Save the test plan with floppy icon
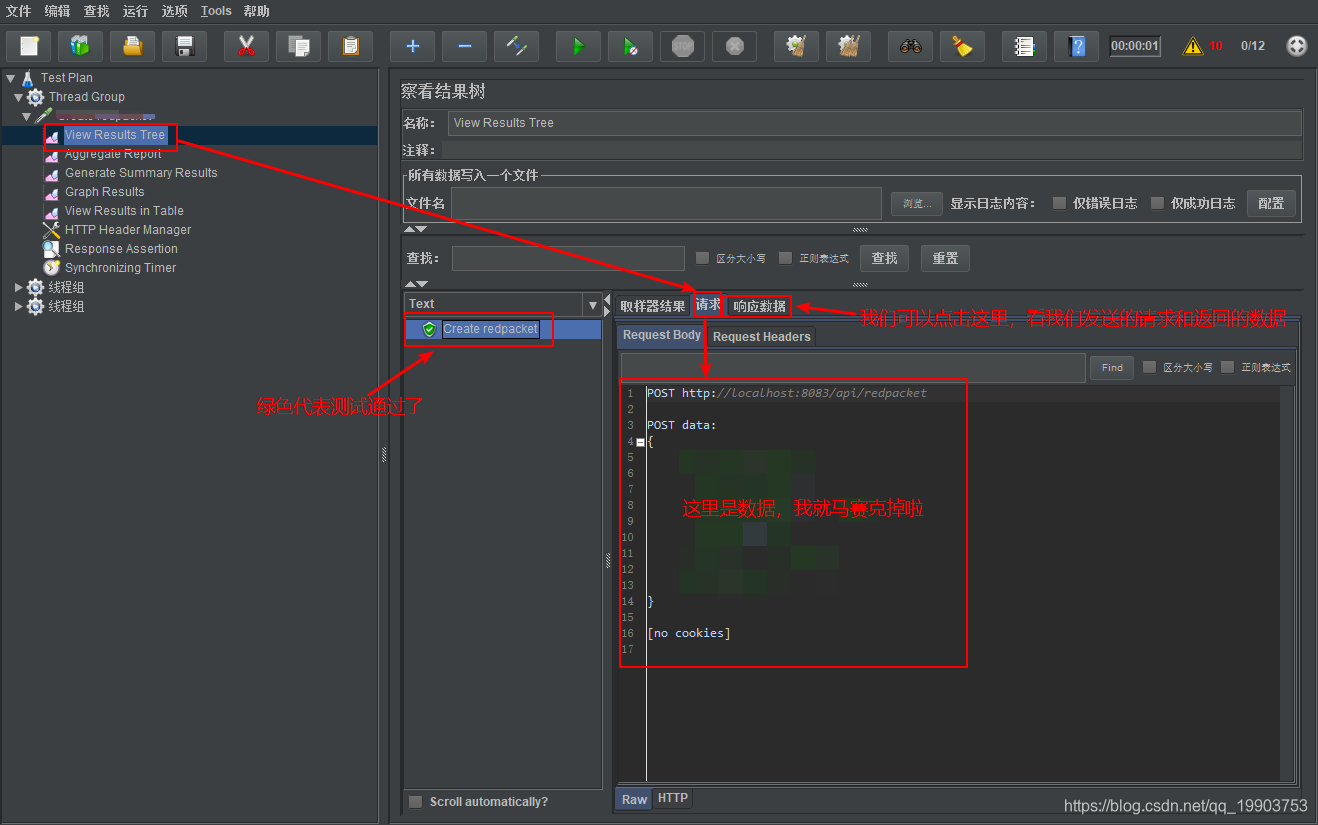This screenshot has width=1318, height=825. (x=184, y=46)
